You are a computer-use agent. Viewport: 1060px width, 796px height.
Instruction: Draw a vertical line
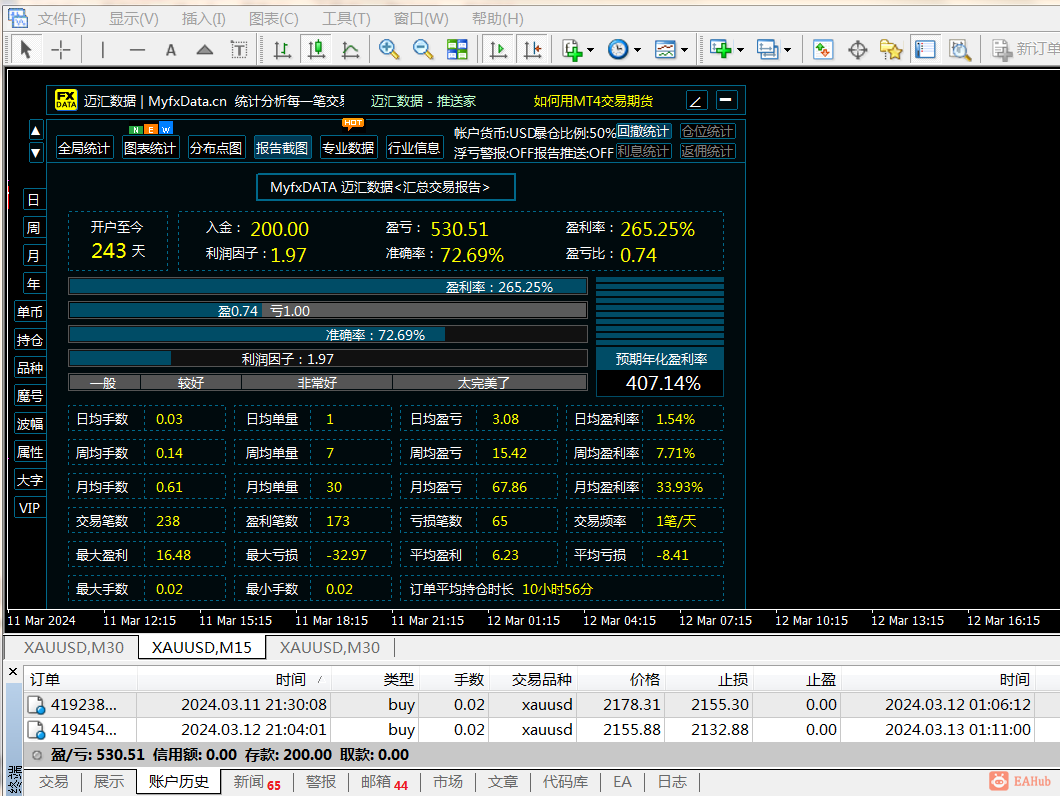coord(103,49)
